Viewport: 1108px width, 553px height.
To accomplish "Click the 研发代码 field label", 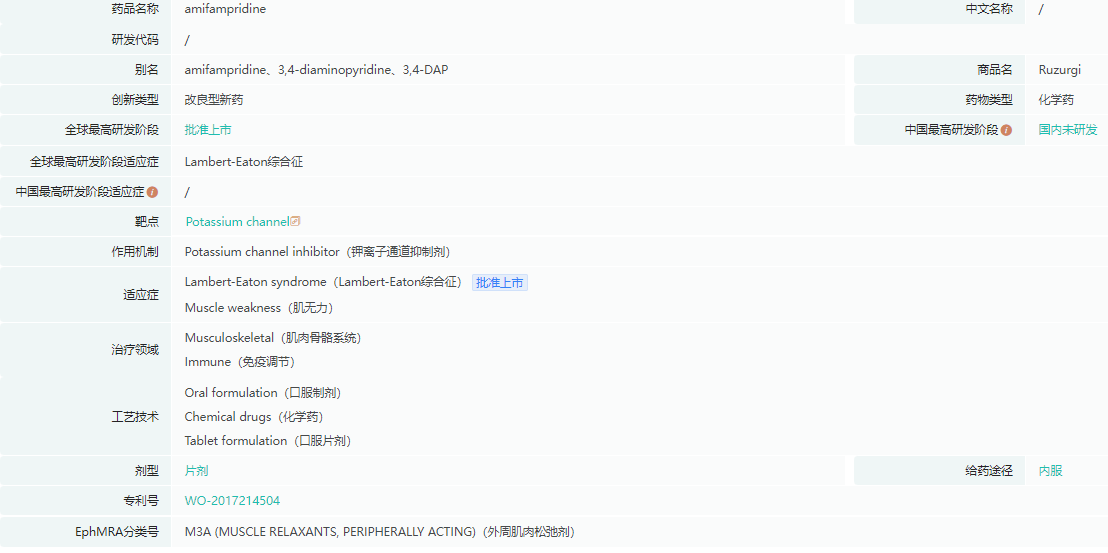I will coord(135,40).
